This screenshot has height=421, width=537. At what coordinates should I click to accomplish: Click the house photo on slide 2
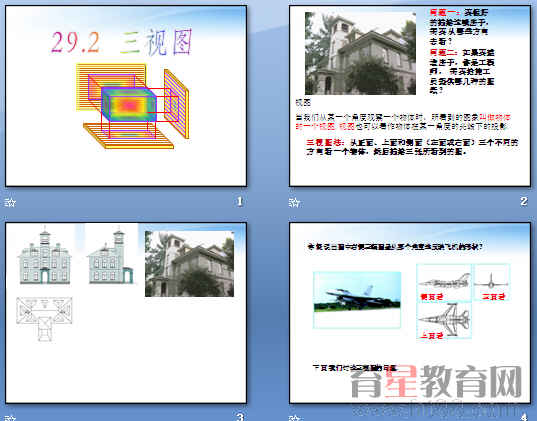(360, 53)
